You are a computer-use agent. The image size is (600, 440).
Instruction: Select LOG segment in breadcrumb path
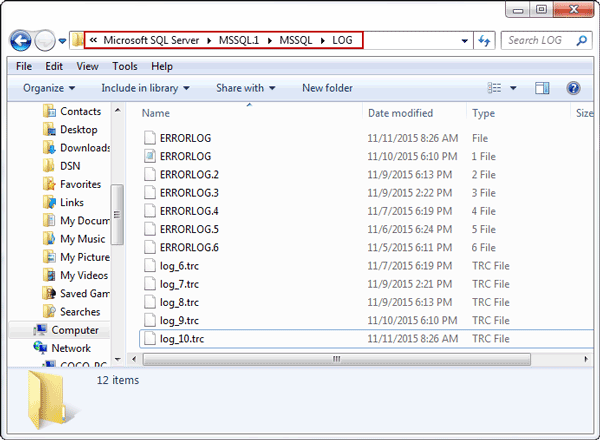click(342, 40)
